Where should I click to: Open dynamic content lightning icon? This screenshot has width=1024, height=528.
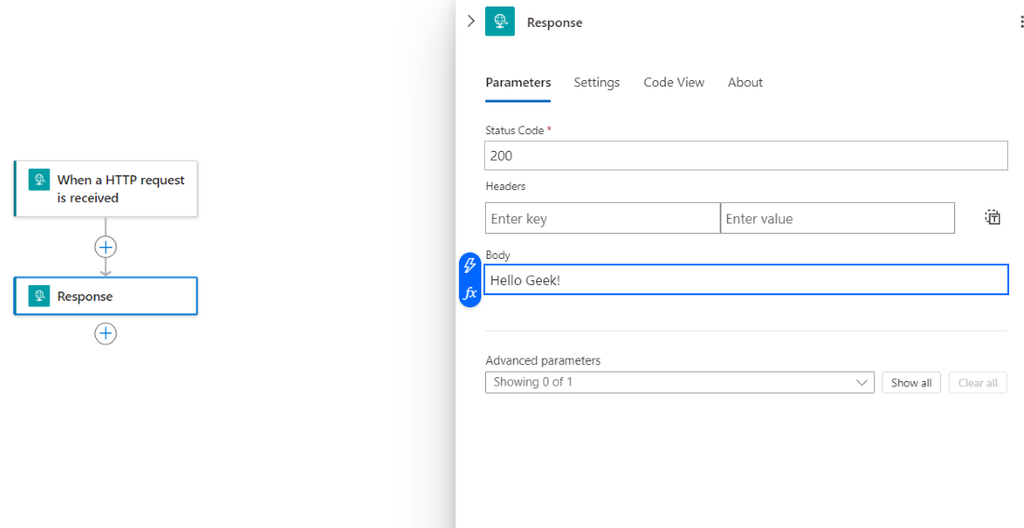(x=470, y=266)
